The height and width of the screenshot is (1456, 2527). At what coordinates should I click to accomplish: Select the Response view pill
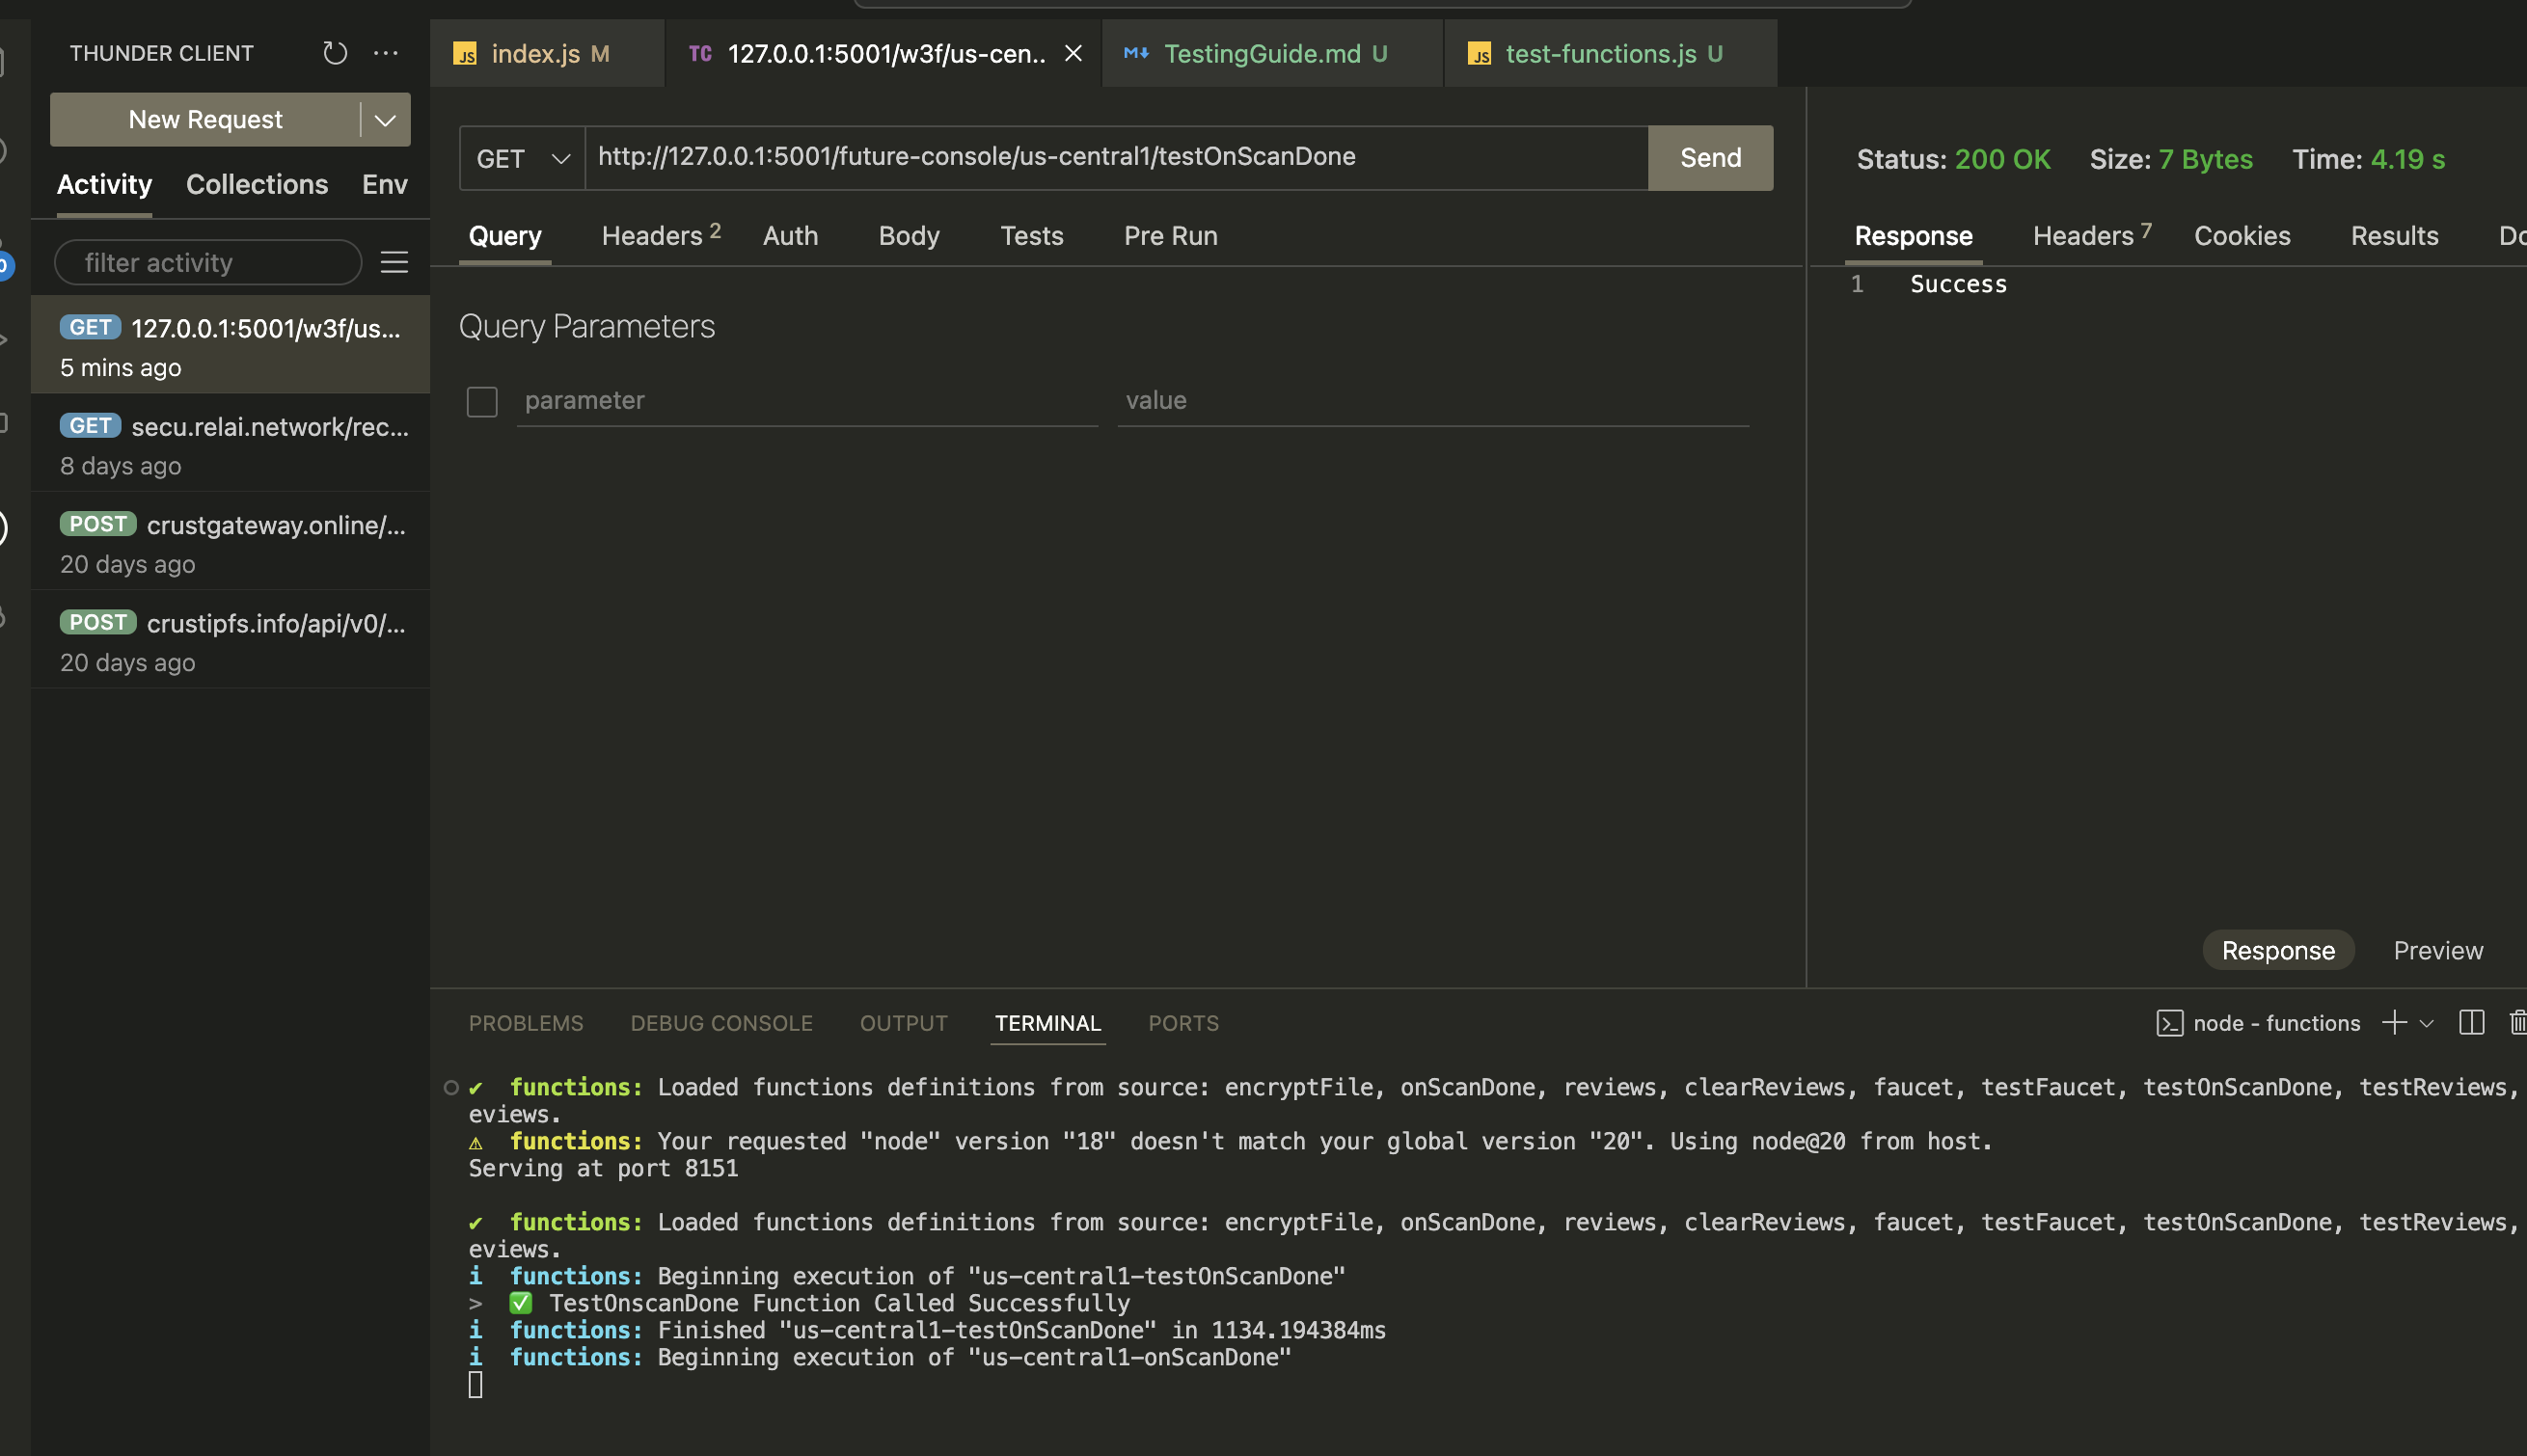pos(2278,950)
